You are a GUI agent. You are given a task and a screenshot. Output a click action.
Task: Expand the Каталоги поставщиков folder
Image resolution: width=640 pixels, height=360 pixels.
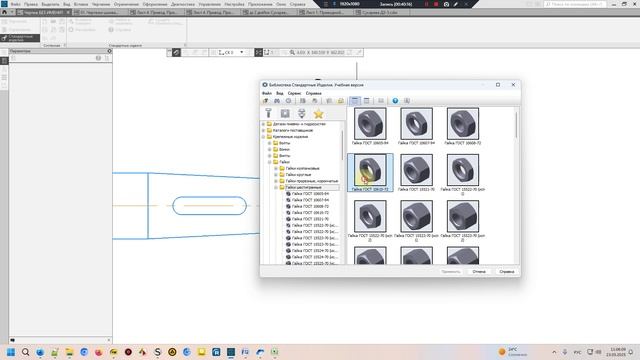click(263, 130)
